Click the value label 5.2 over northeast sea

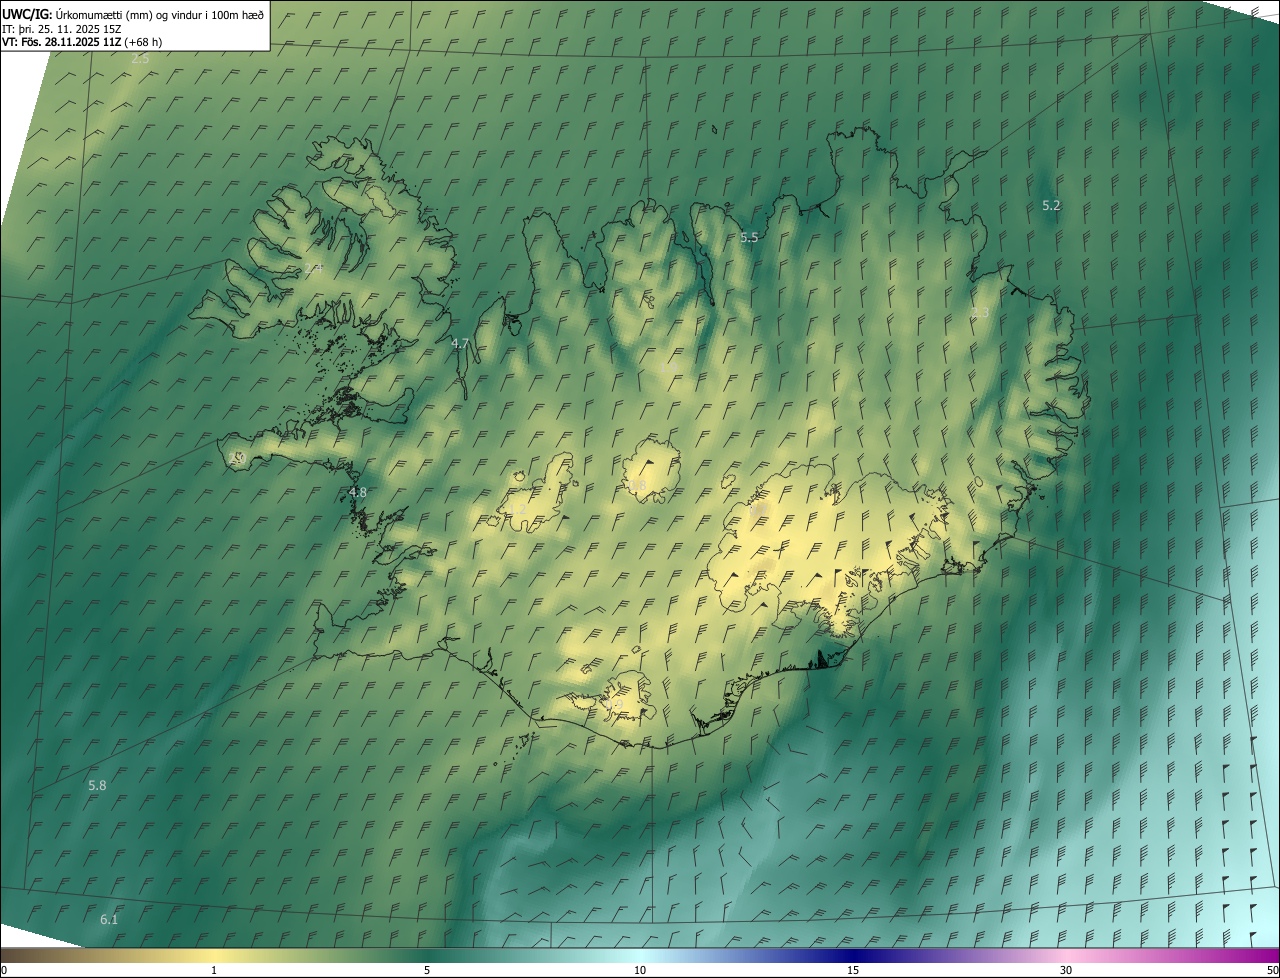coord(1051,205)
